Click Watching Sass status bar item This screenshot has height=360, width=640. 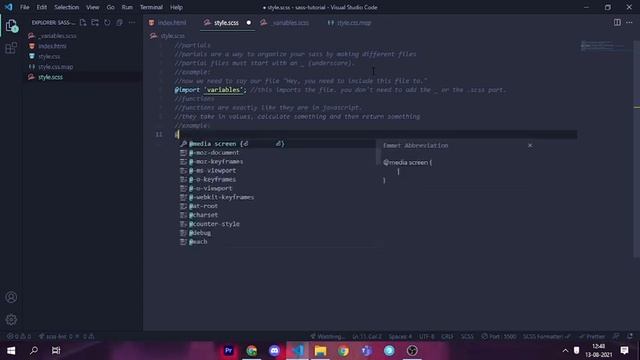point(327,336)
